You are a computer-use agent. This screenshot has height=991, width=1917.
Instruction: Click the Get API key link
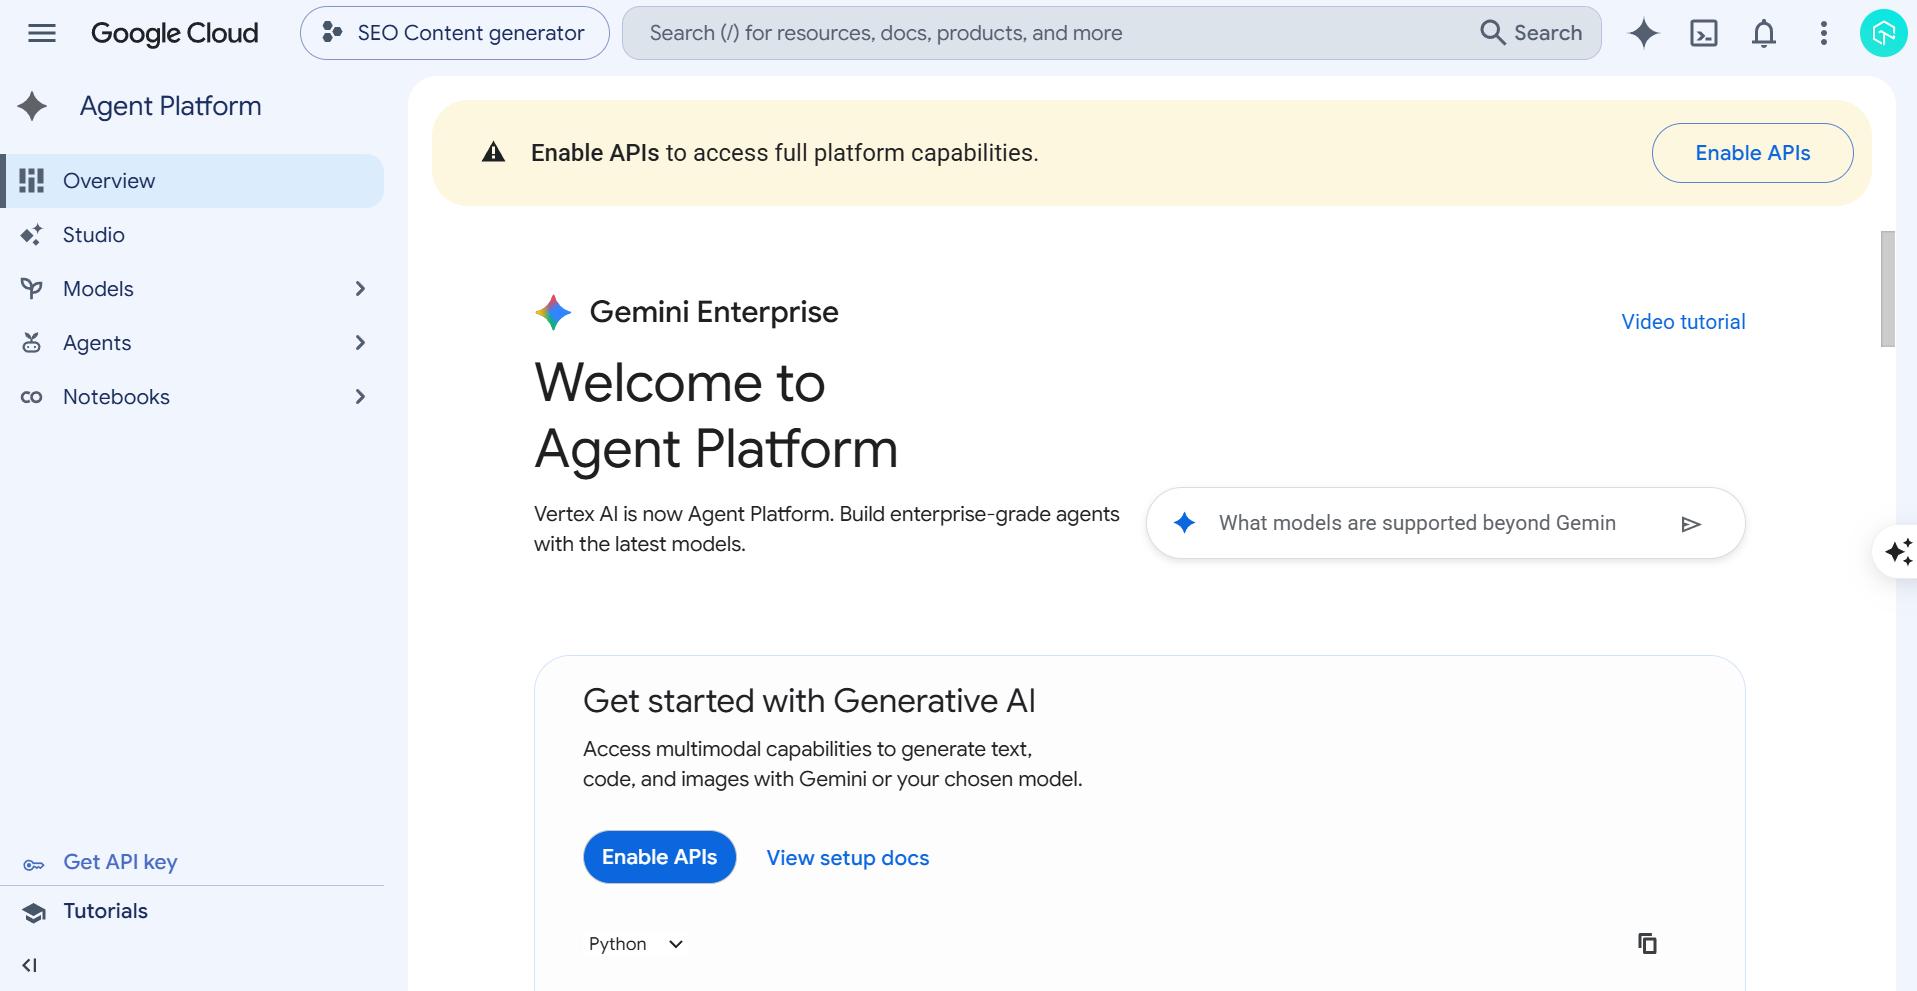[120, 862]
